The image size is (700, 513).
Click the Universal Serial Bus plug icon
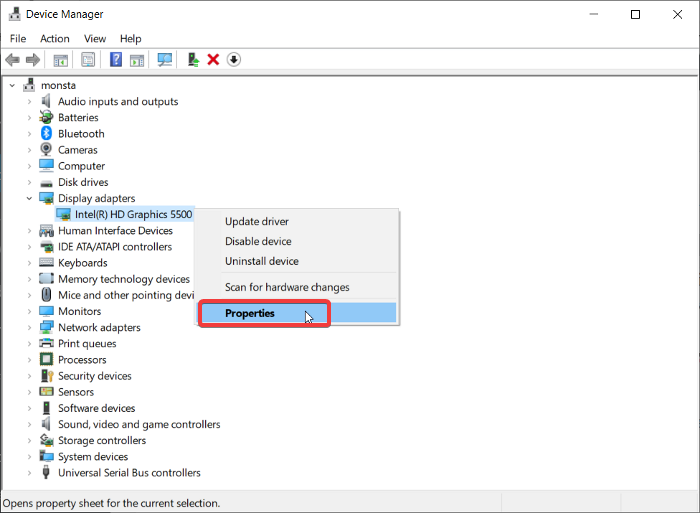click(x=46, y=472)
